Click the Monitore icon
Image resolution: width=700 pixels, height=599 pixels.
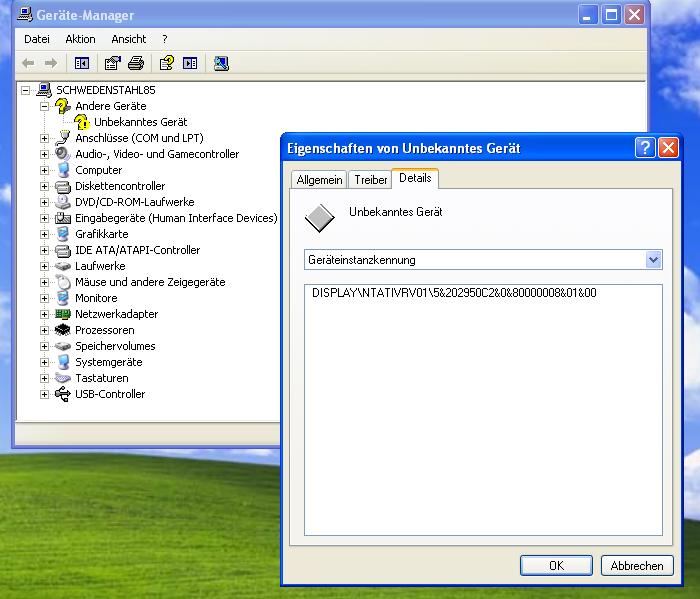63,298
